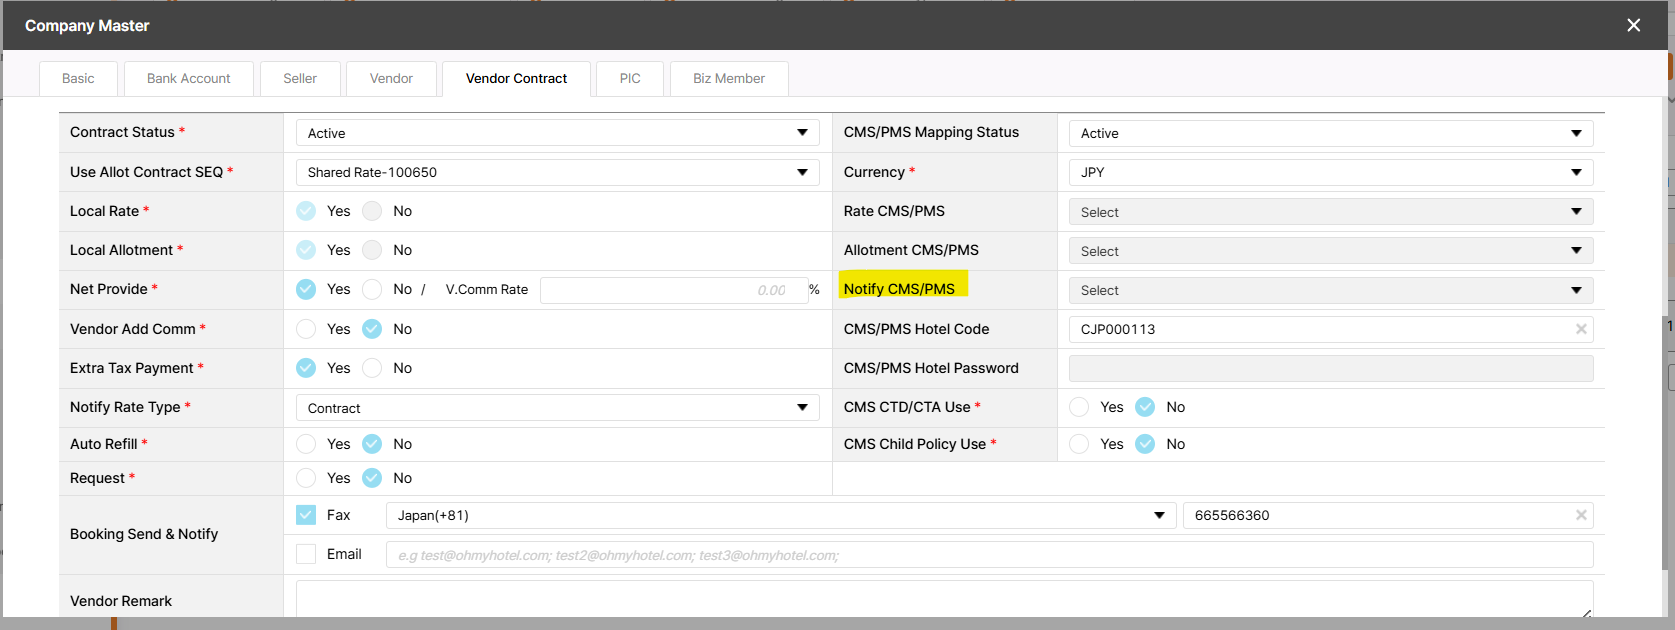Select Yes for Vendor Add Comm
This screenshot has height=630, width=1675.
[306, 329]
